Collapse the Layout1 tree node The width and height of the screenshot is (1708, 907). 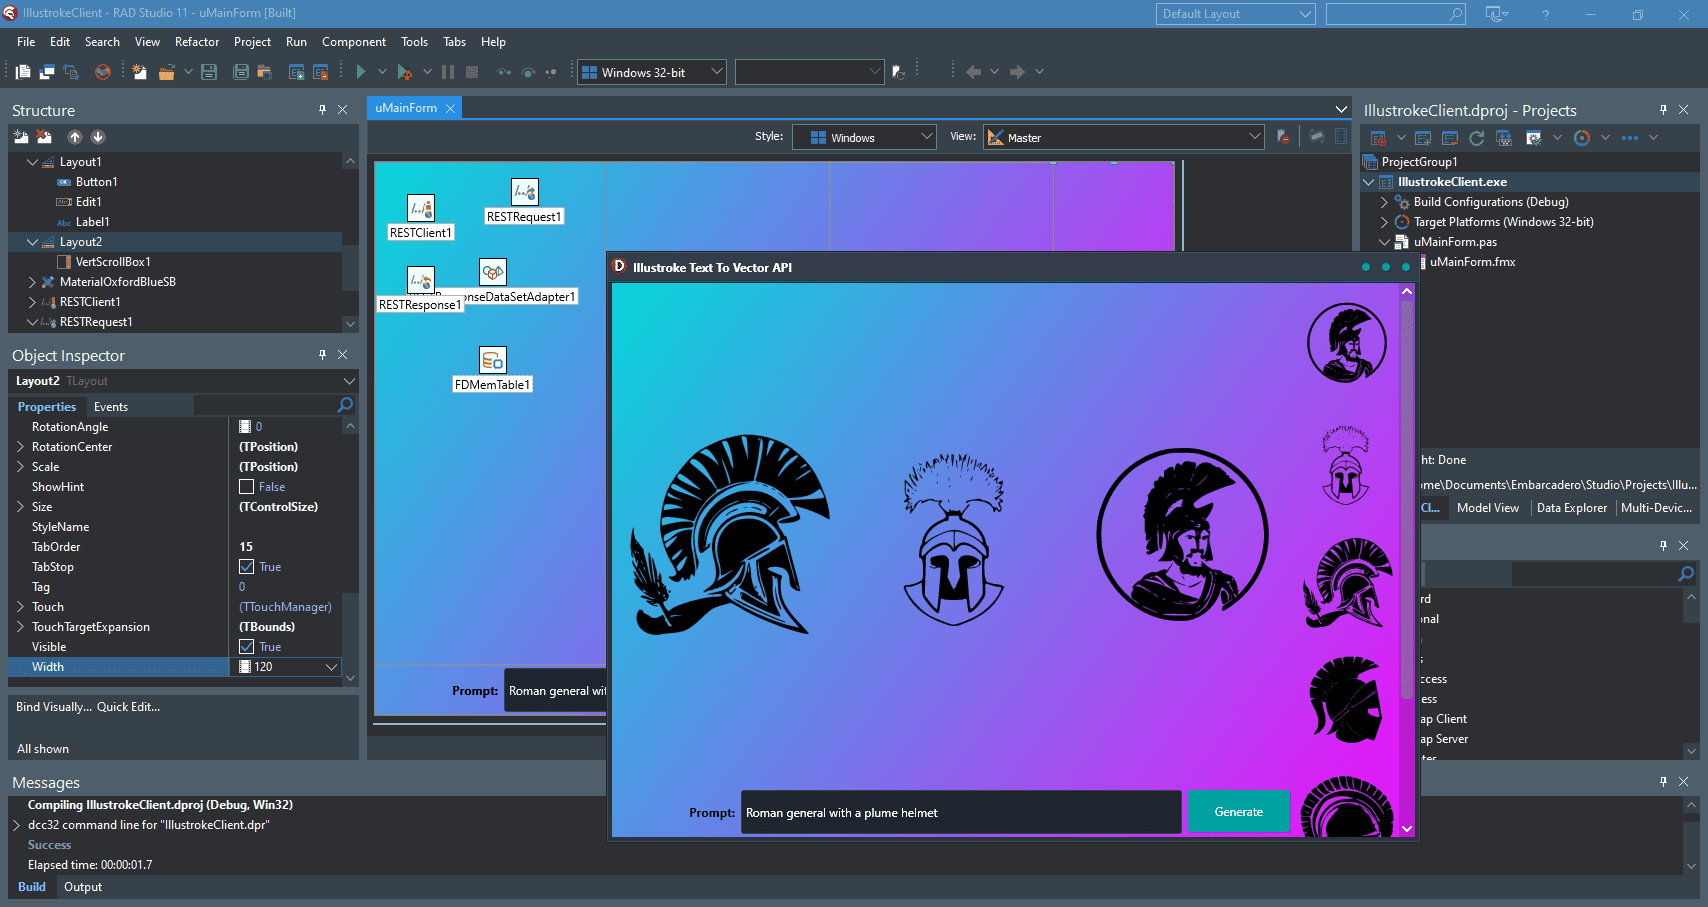(x=33, y=162)
